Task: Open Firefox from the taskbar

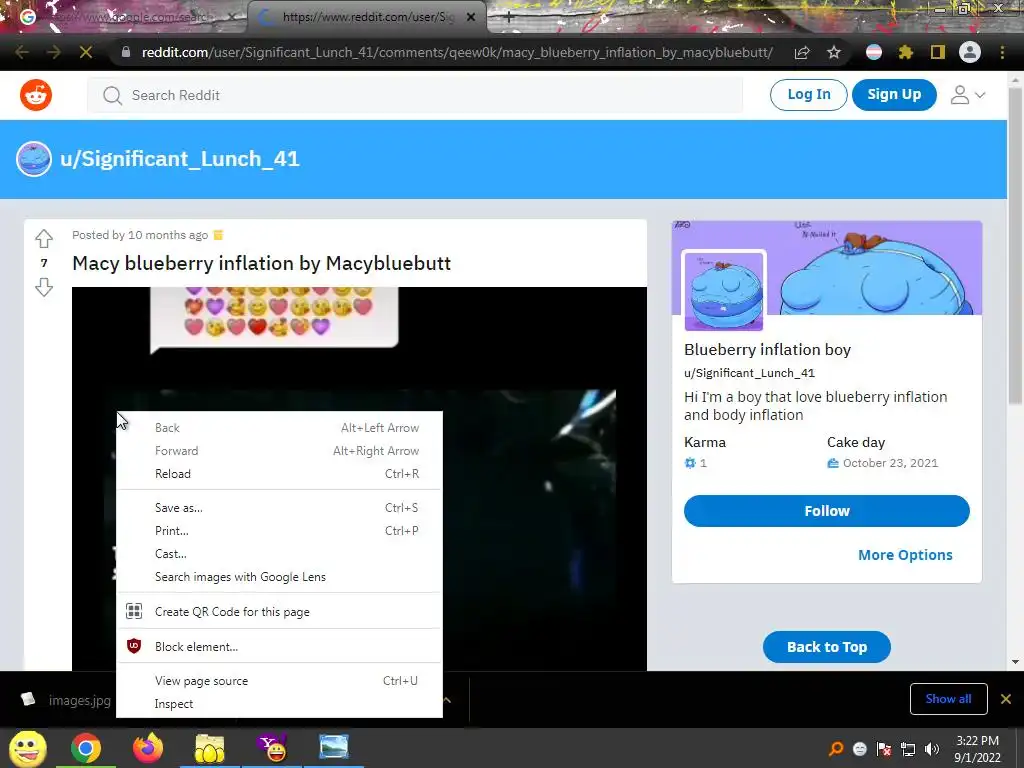Action: [x=148, y=748]
